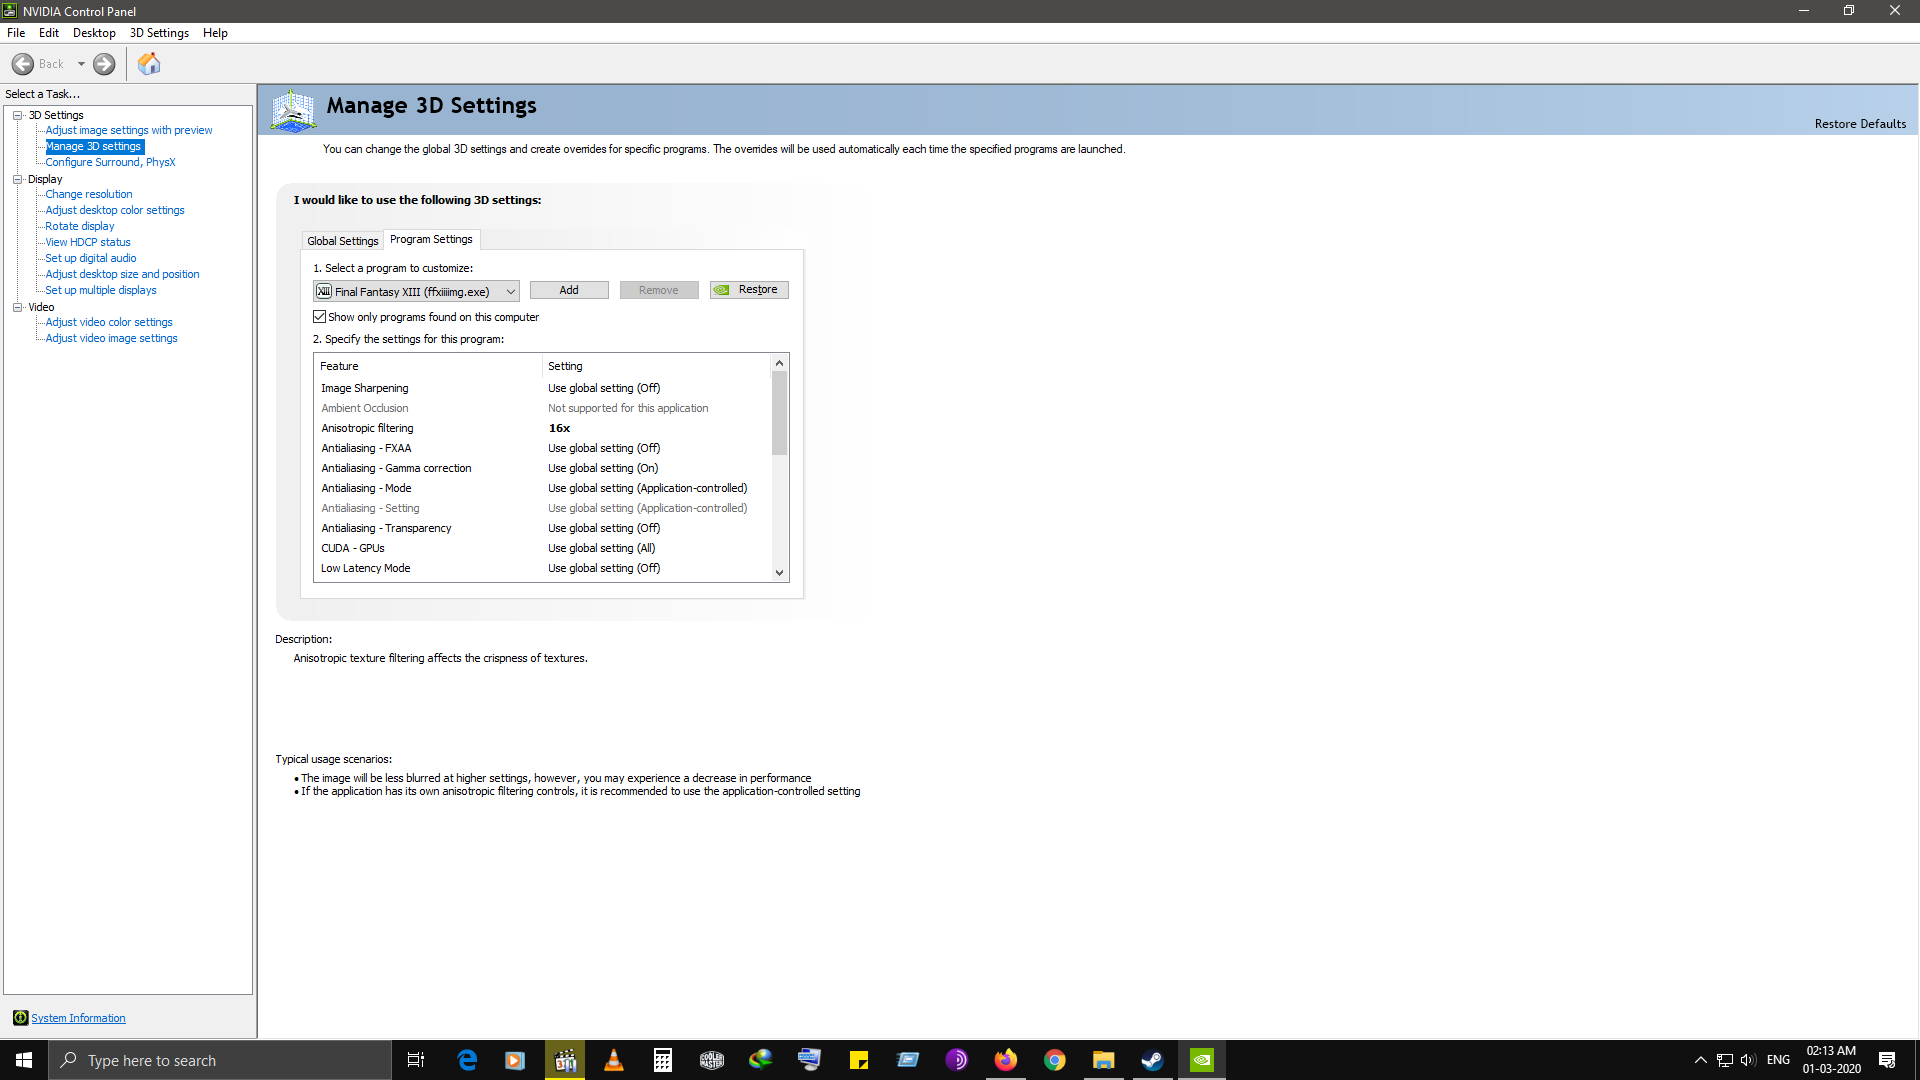1920x1080 pixels.
Task: Click the NVIDIA icon in the taskbar
Action: click(1201, 1060)
